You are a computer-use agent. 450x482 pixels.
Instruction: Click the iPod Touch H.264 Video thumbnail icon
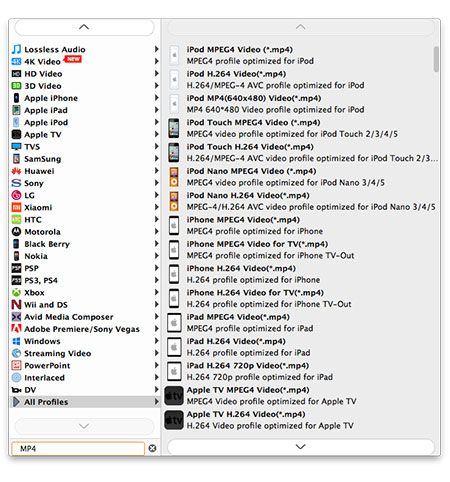(173, 152)
